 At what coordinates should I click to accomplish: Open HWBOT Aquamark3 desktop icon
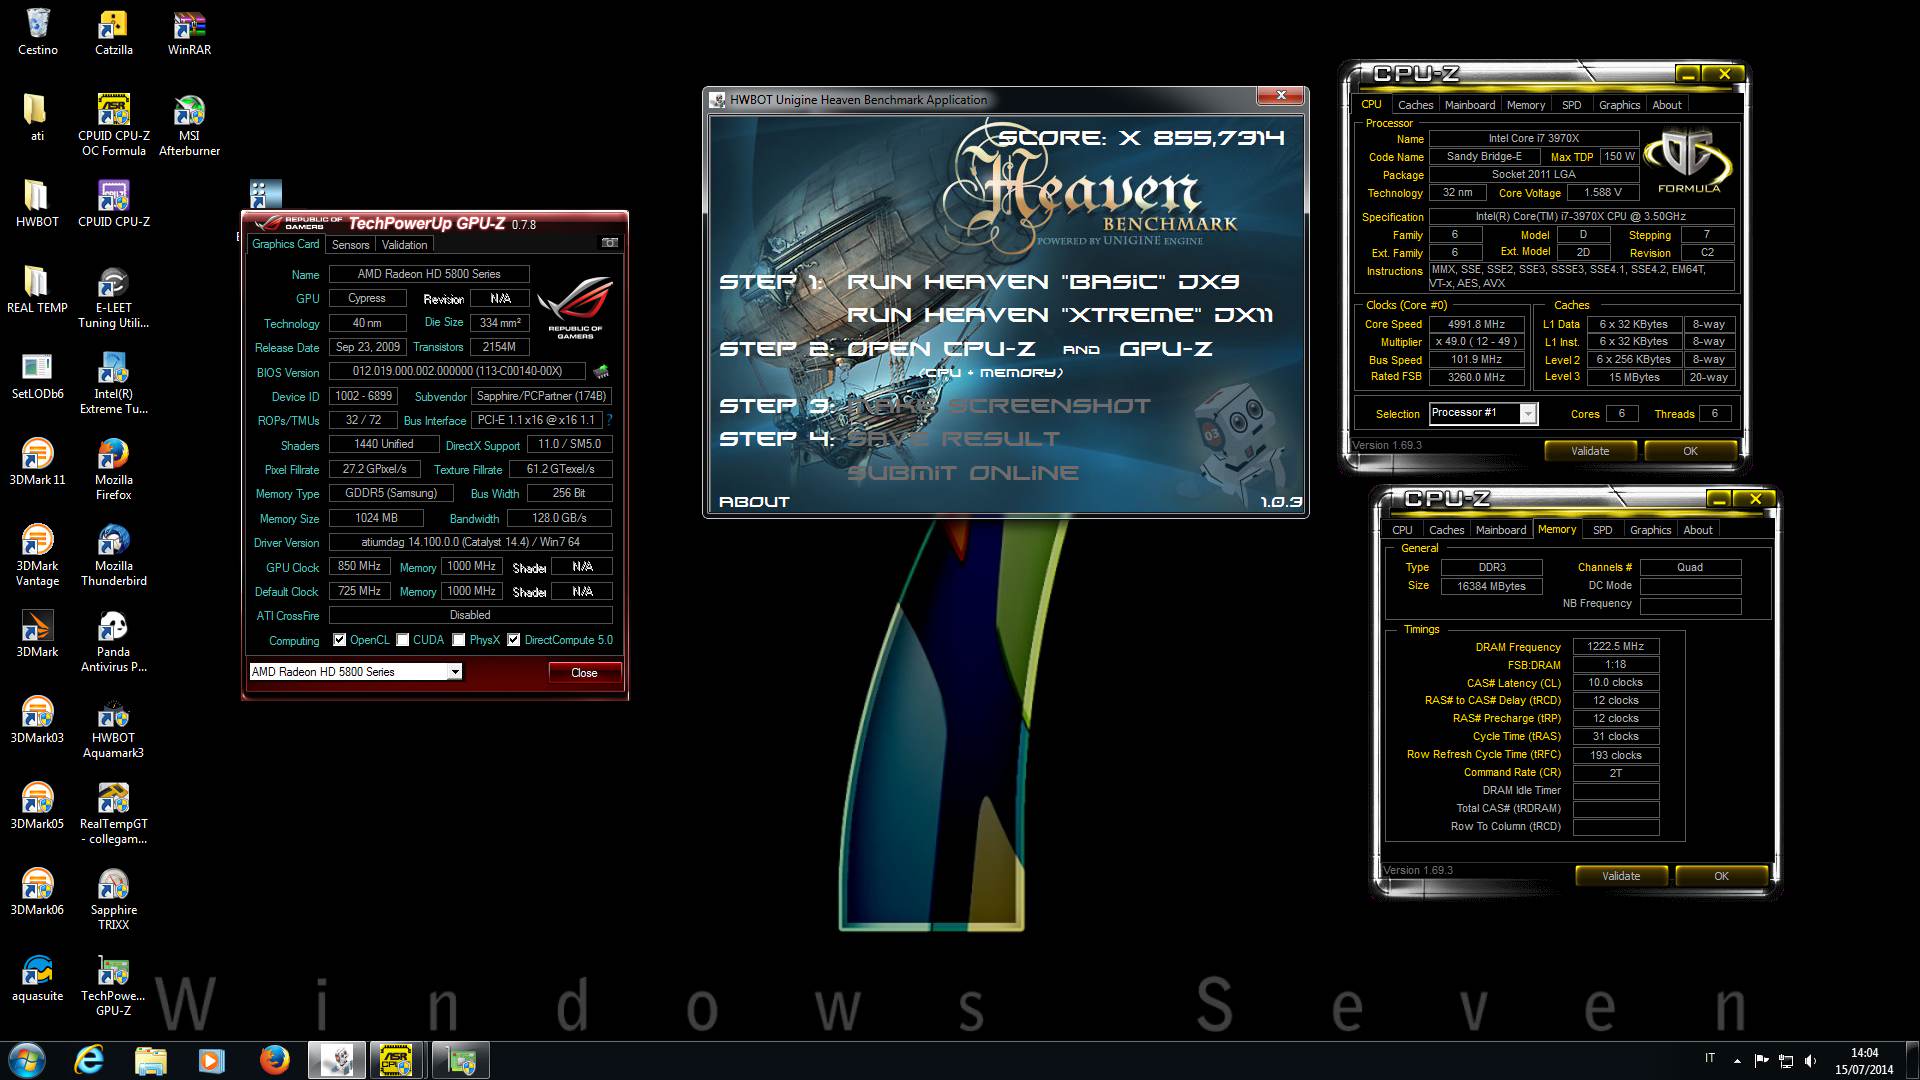tap(113, 727)
